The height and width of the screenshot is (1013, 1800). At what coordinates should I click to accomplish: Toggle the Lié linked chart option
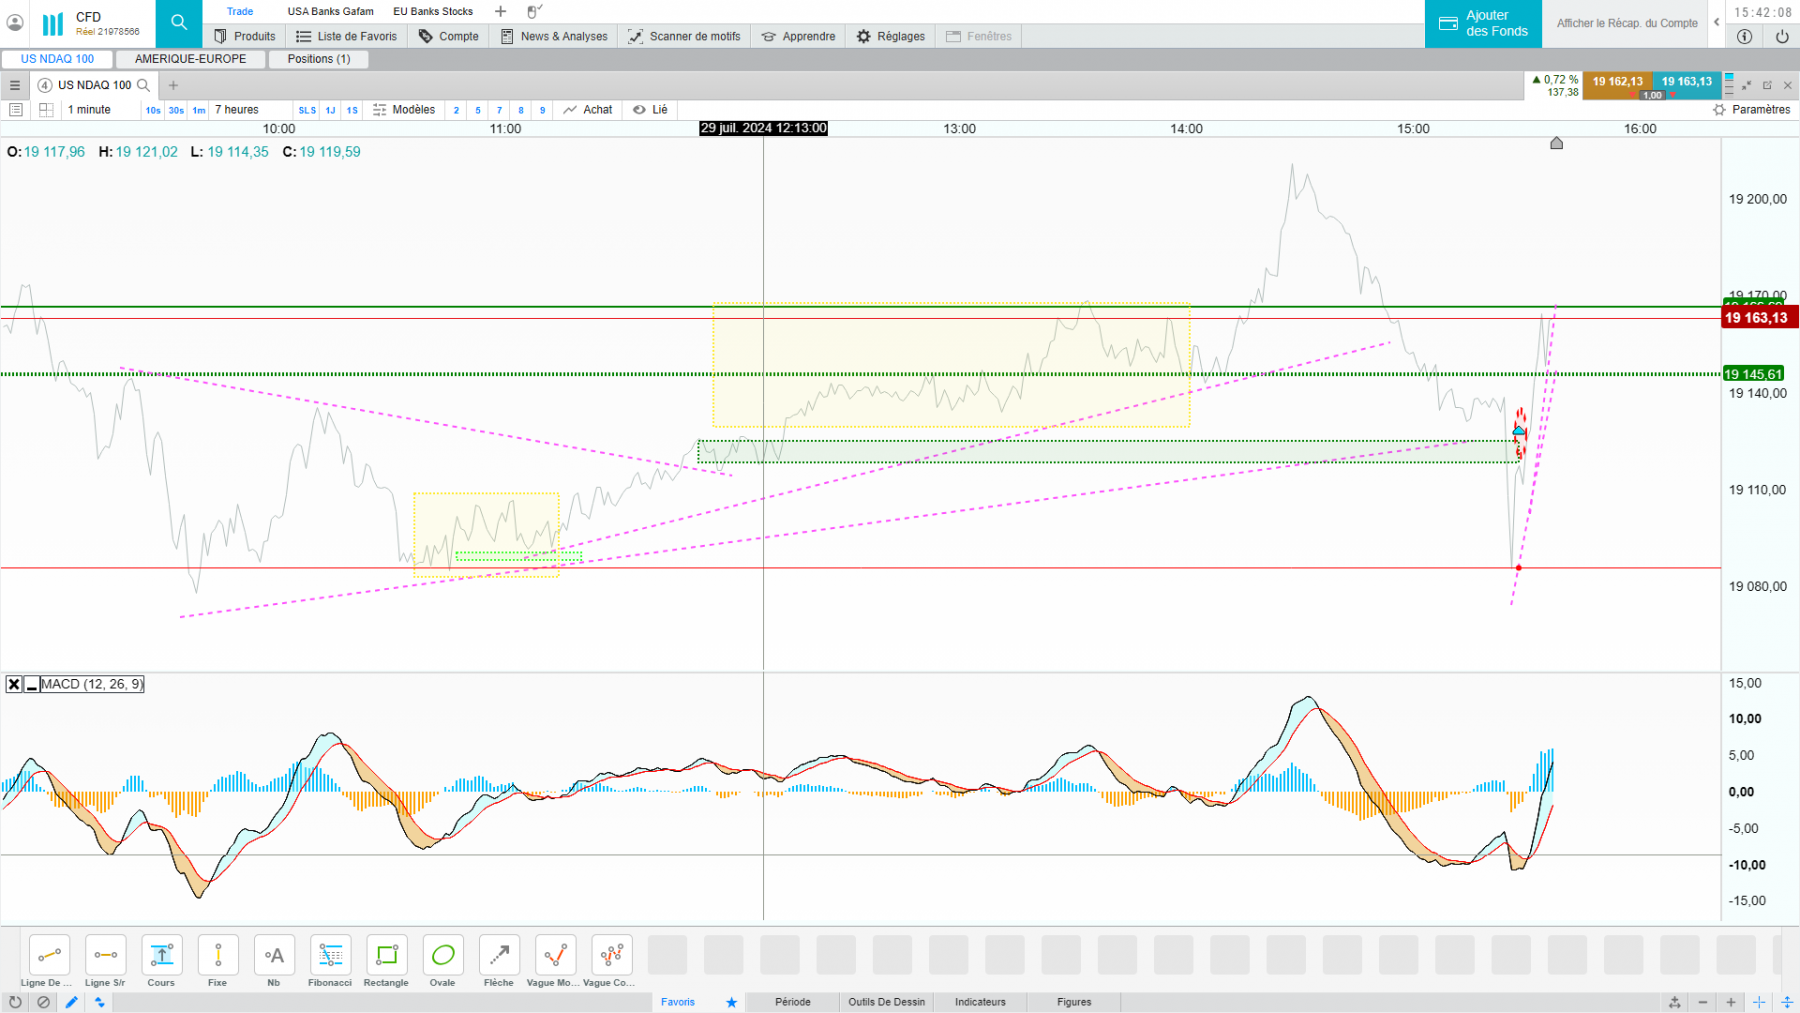point(650,110)
